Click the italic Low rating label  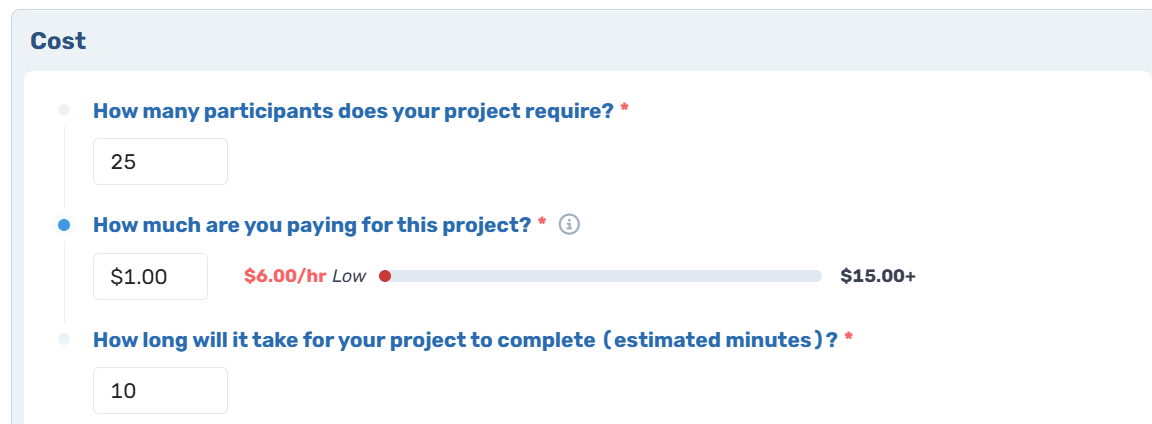pyautogui.click(x=349, y=276)
